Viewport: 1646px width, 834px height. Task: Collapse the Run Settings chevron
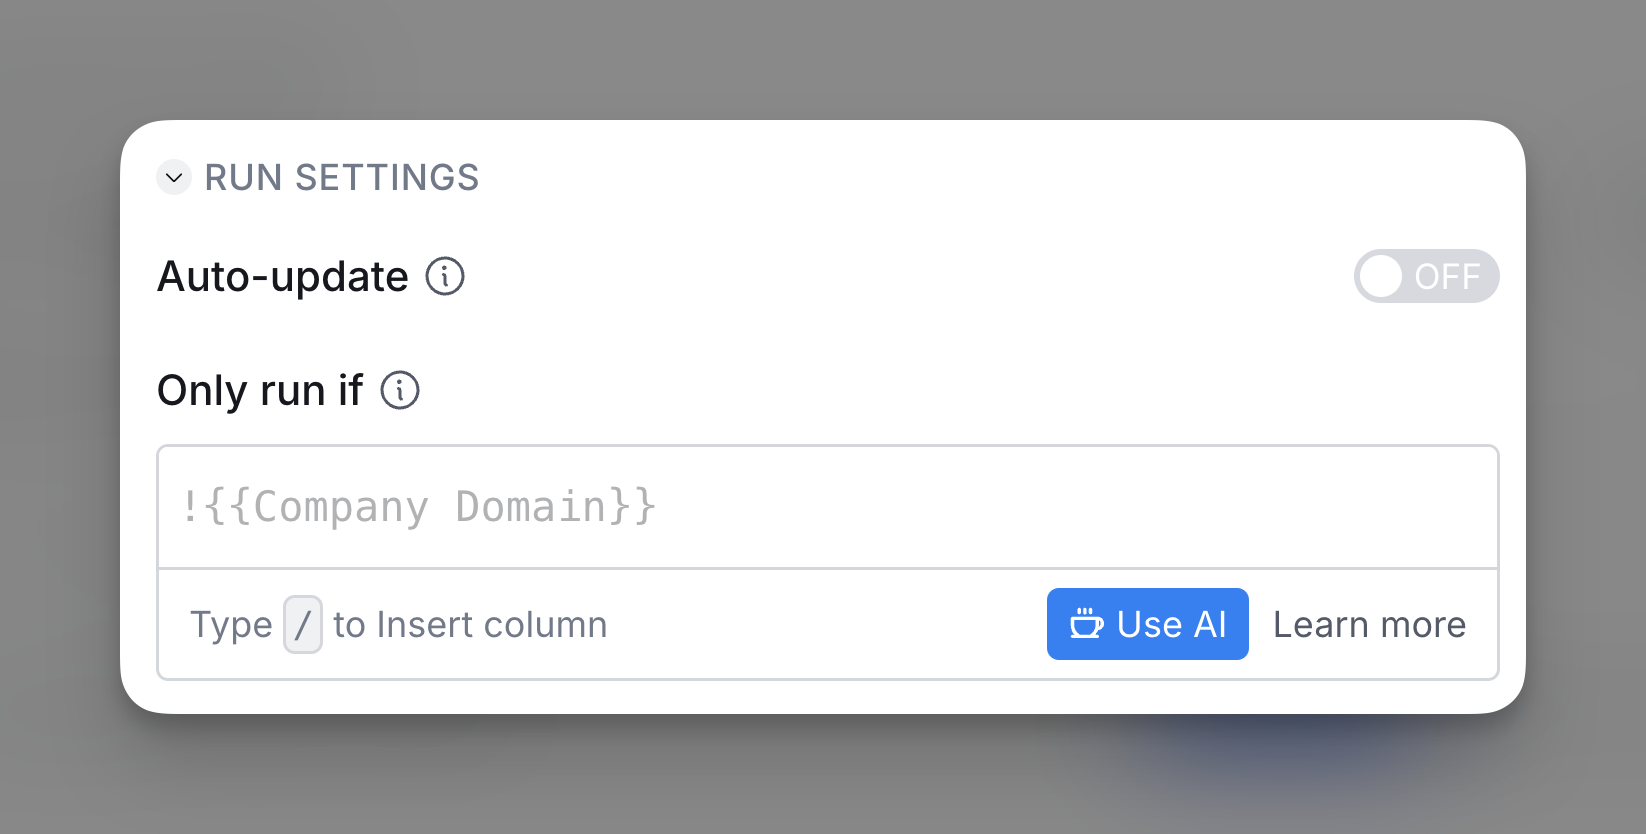pos(174,178)
